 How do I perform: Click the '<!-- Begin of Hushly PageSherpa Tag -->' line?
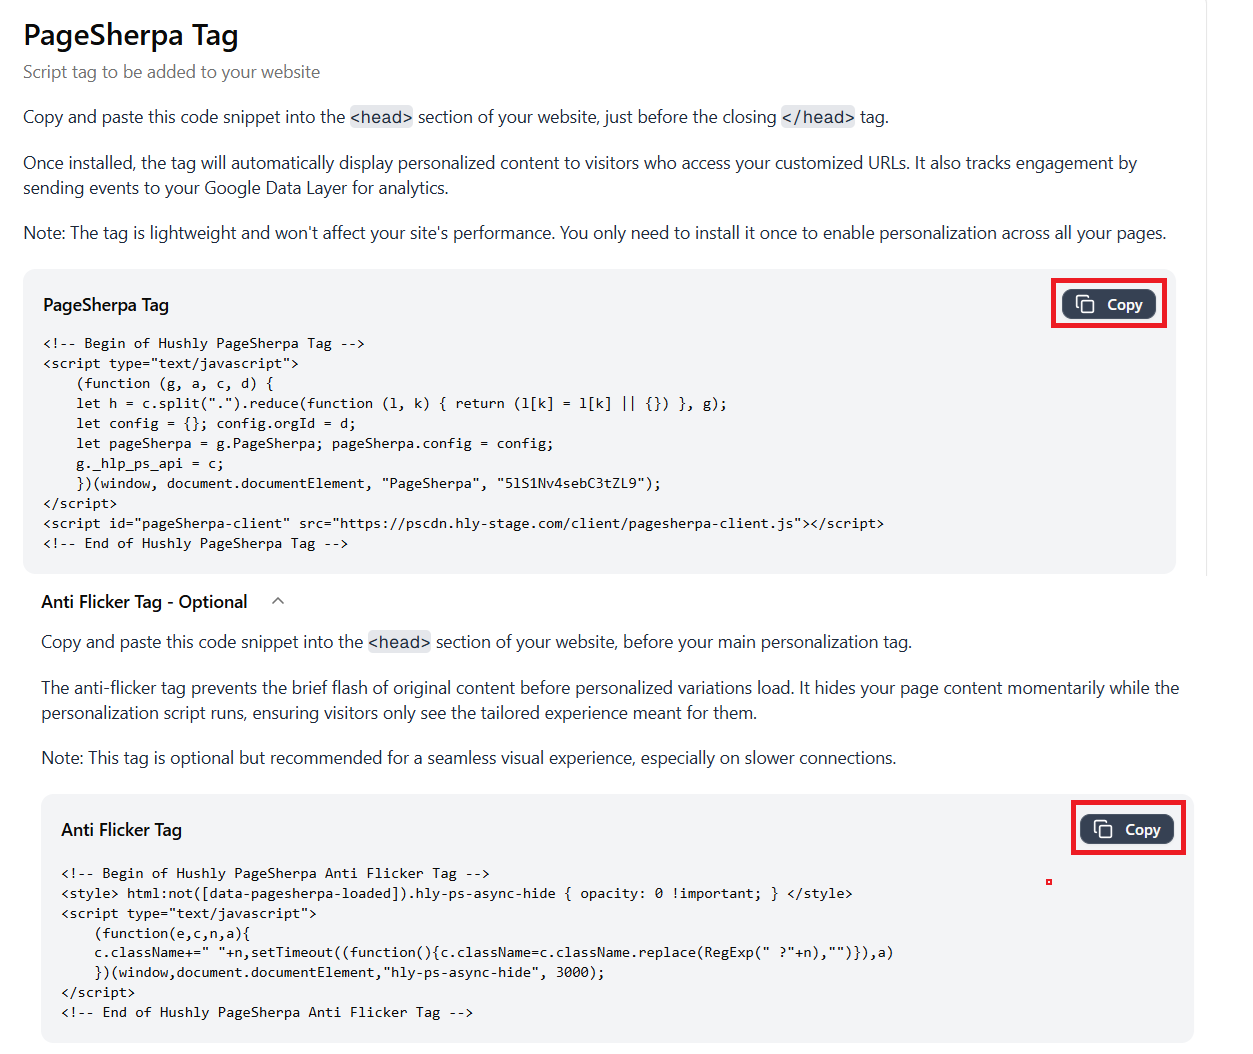tap(204, 343)
